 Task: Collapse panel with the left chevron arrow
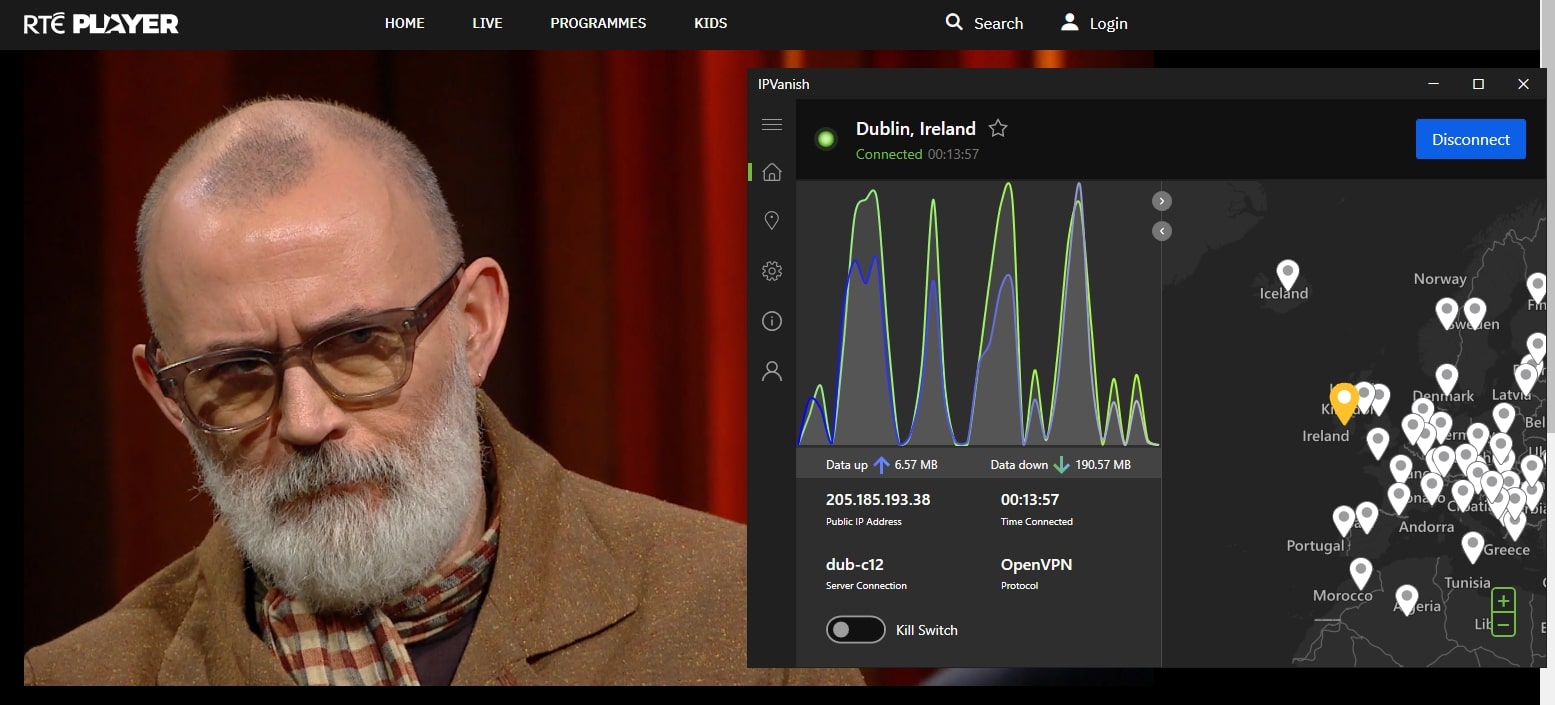point(1161,231)
